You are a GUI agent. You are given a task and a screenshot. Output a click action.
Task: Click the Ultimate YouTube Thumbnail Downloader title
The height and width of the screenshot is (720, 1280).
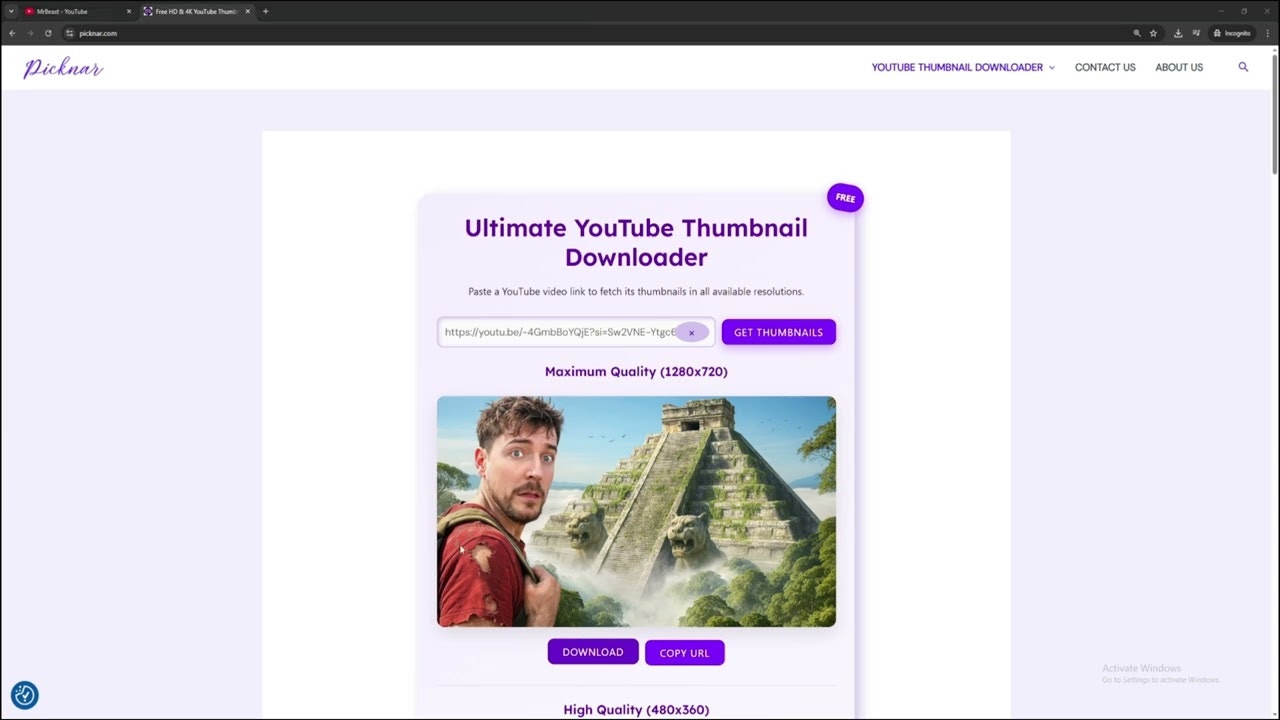(x=636, y=242)
